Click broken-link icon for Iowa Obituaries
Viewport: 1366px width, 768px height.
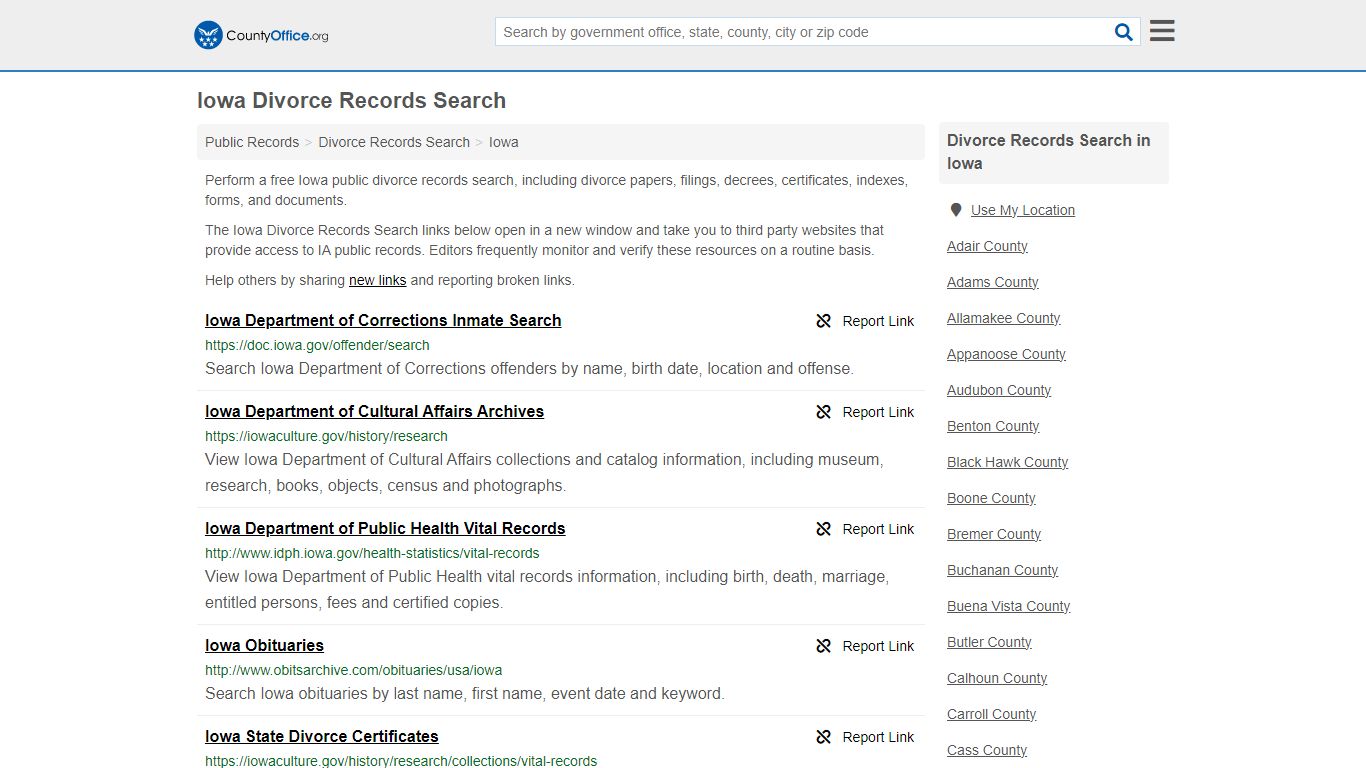824,646
